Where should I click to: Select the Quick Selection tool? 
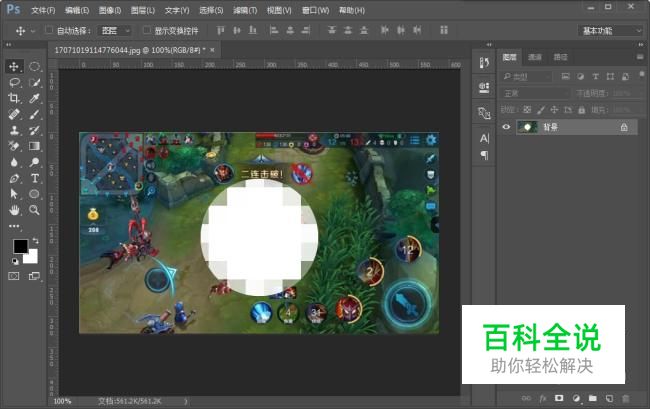tap(34, 82)
